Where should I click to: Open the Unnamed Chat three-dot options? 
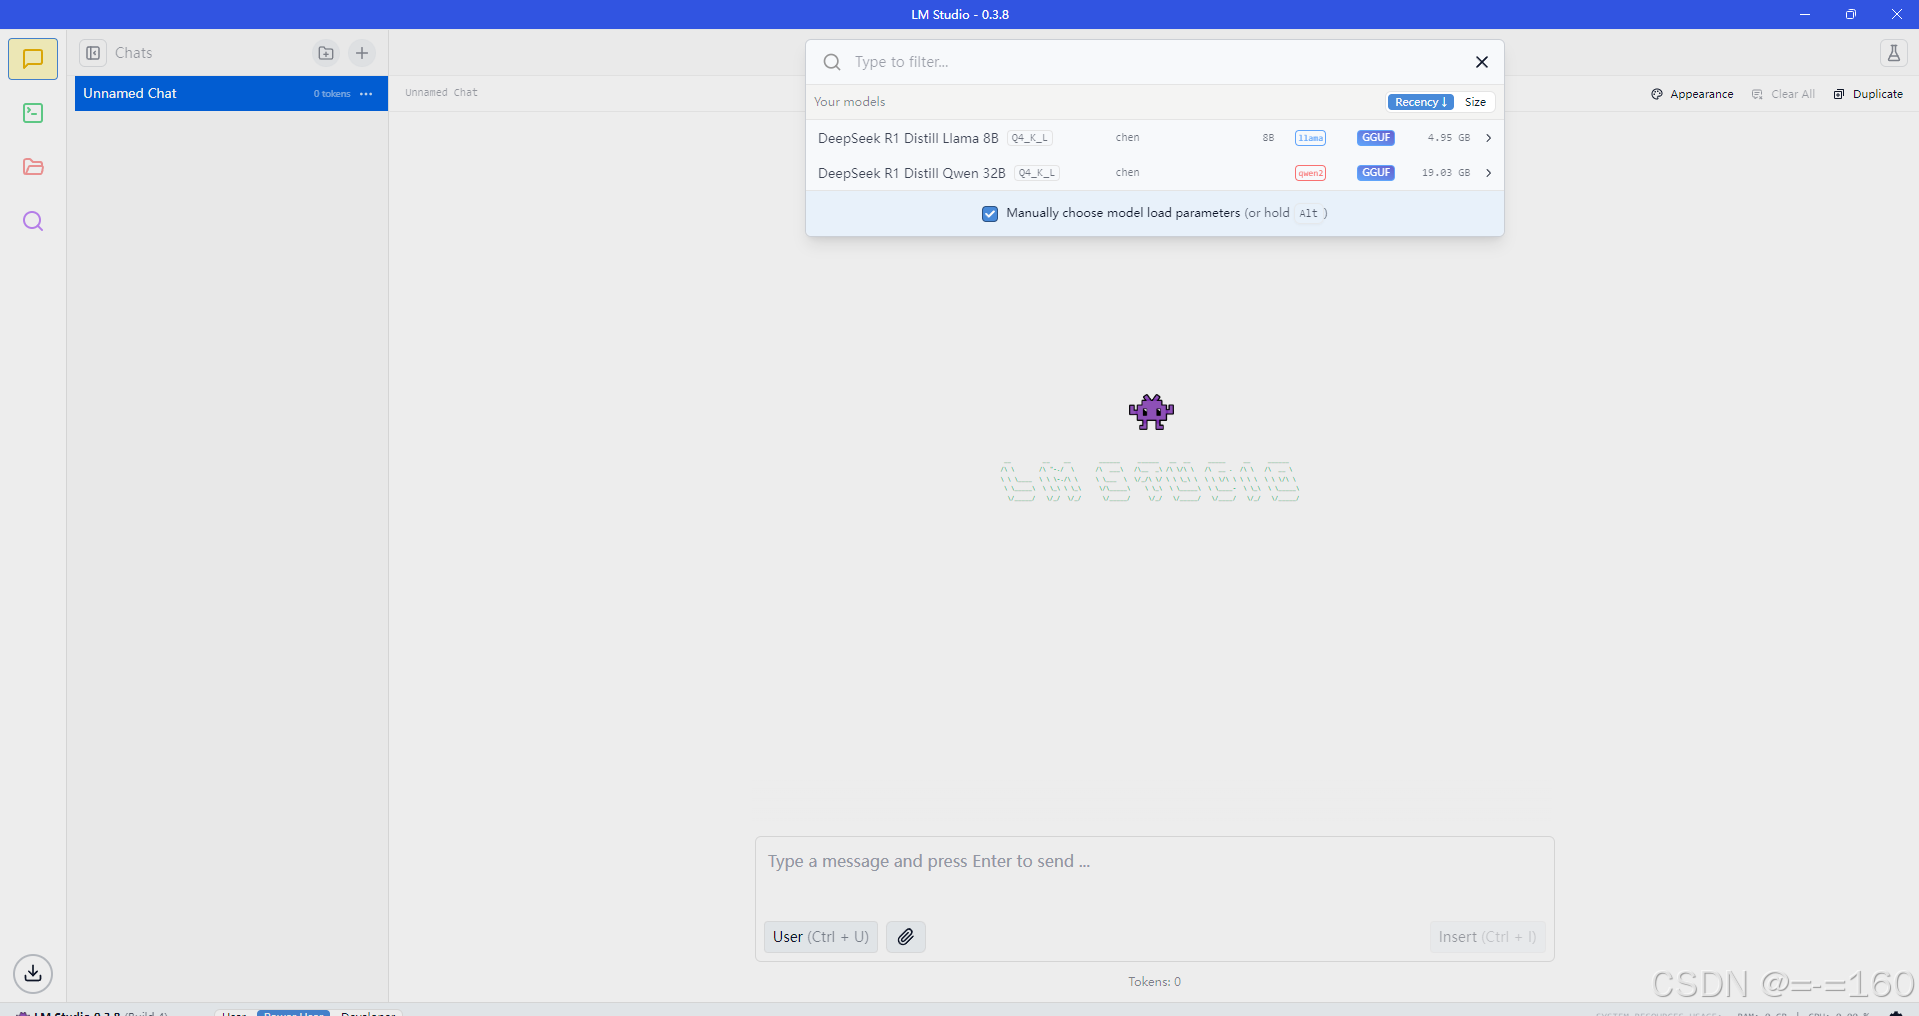point(366,94)
